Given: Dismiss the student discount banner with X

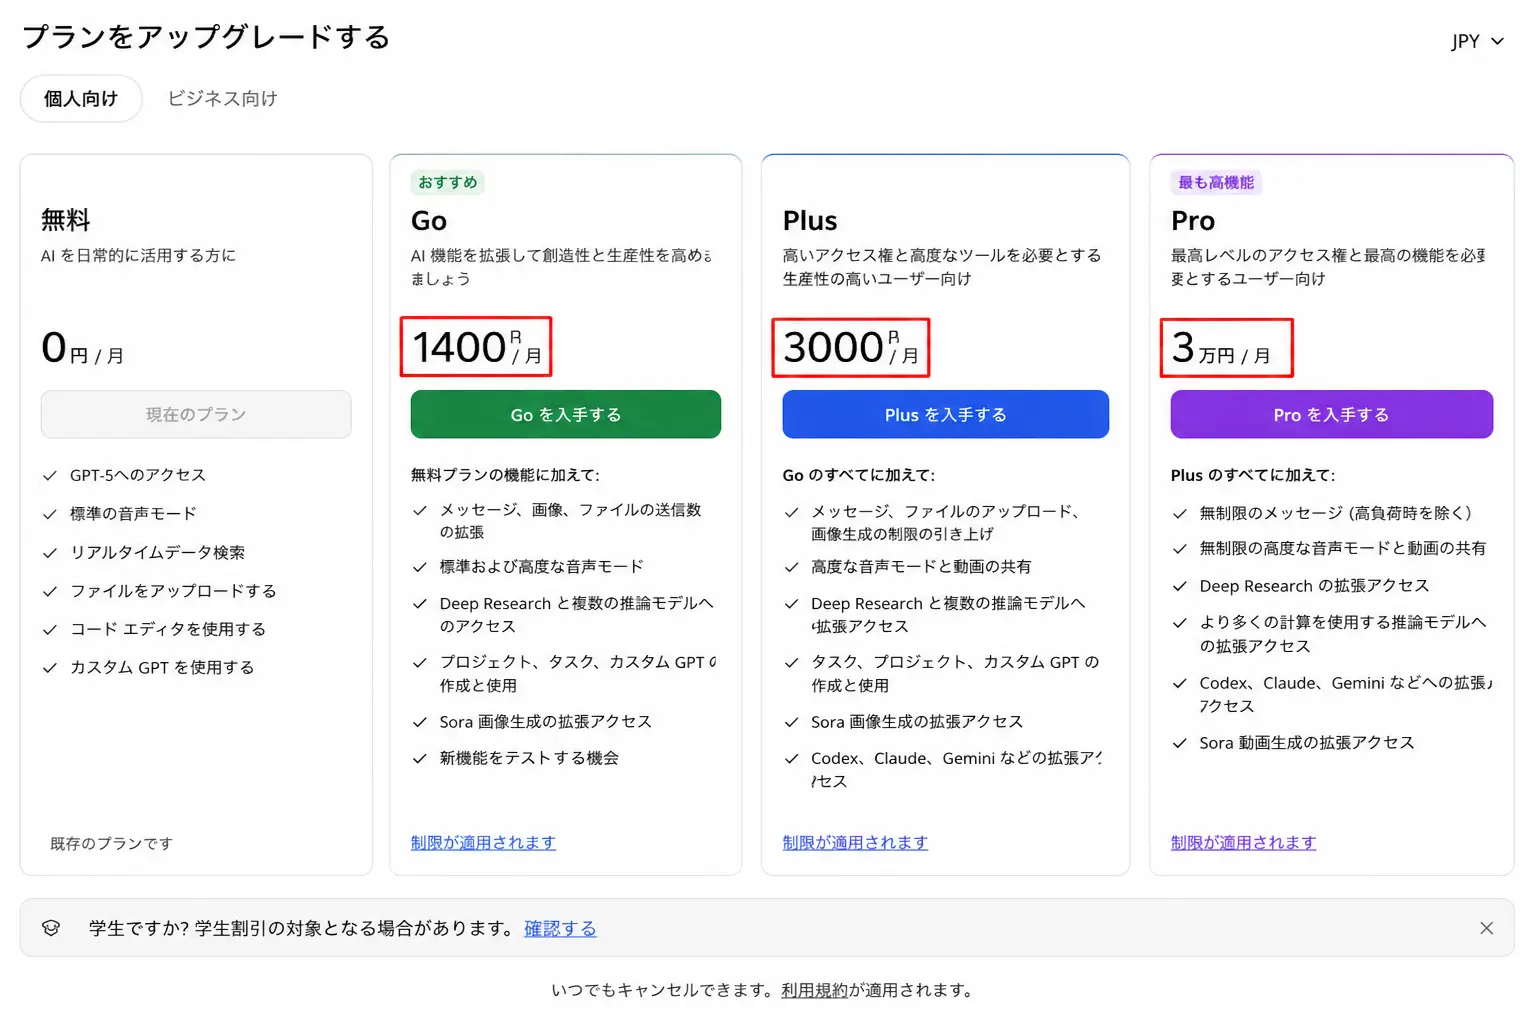Looking at the screenshot, I should coord(1486,928).
